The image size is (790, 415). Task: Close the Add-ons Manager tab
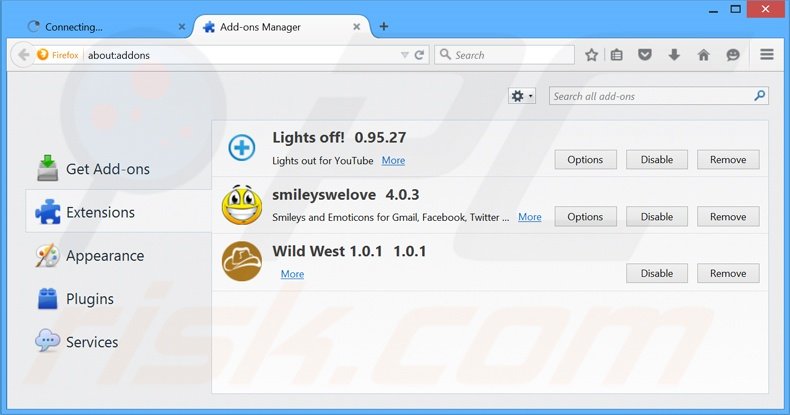[356, 27]
